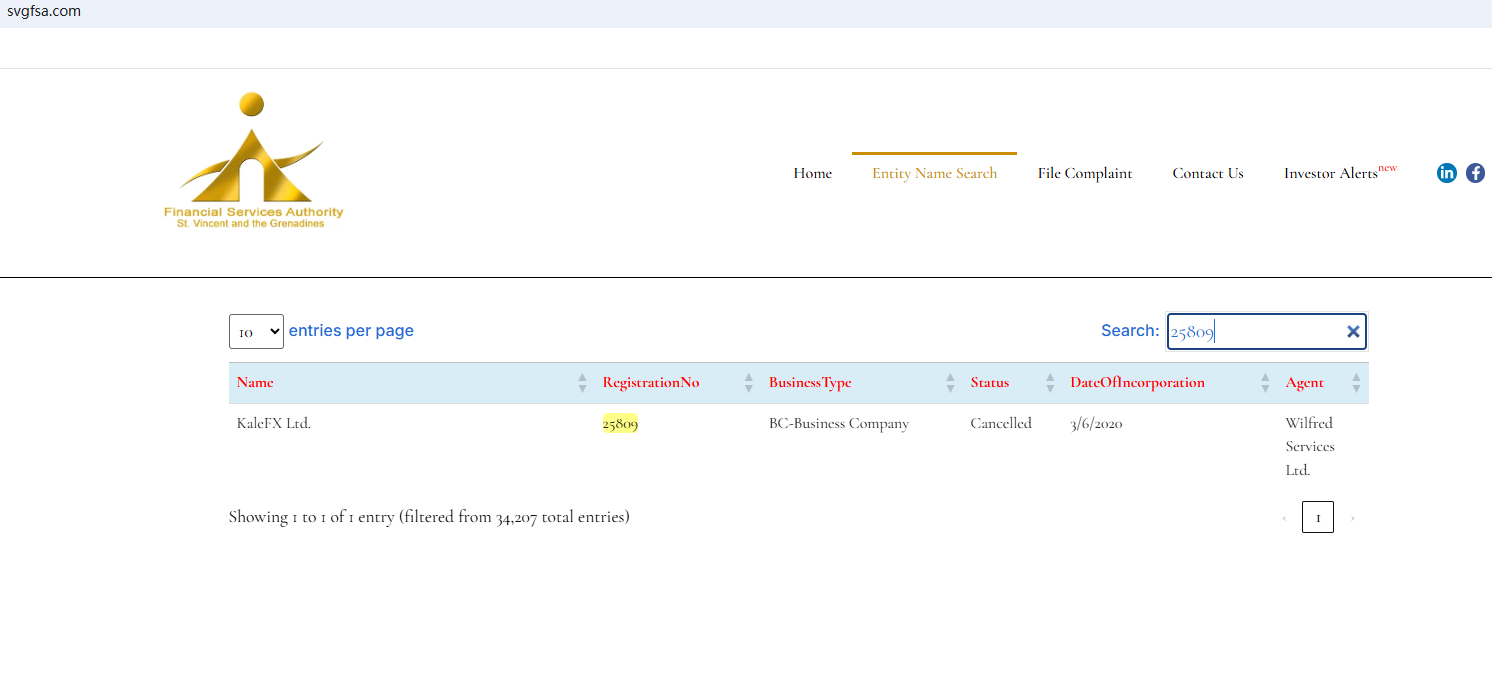Navigate to Contact Us page

(x=1208, y=173)
